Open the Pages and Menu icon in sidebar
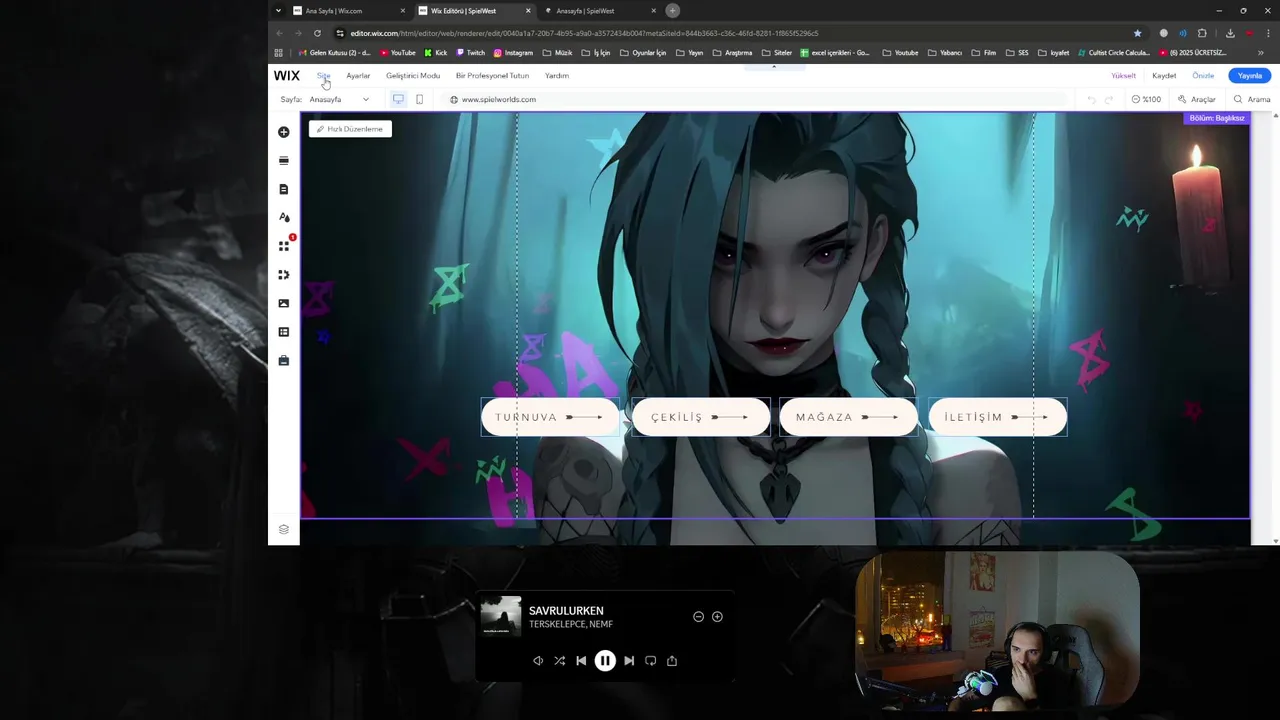The width and height of the screenshot is (1280, 720). click(284, 189)
